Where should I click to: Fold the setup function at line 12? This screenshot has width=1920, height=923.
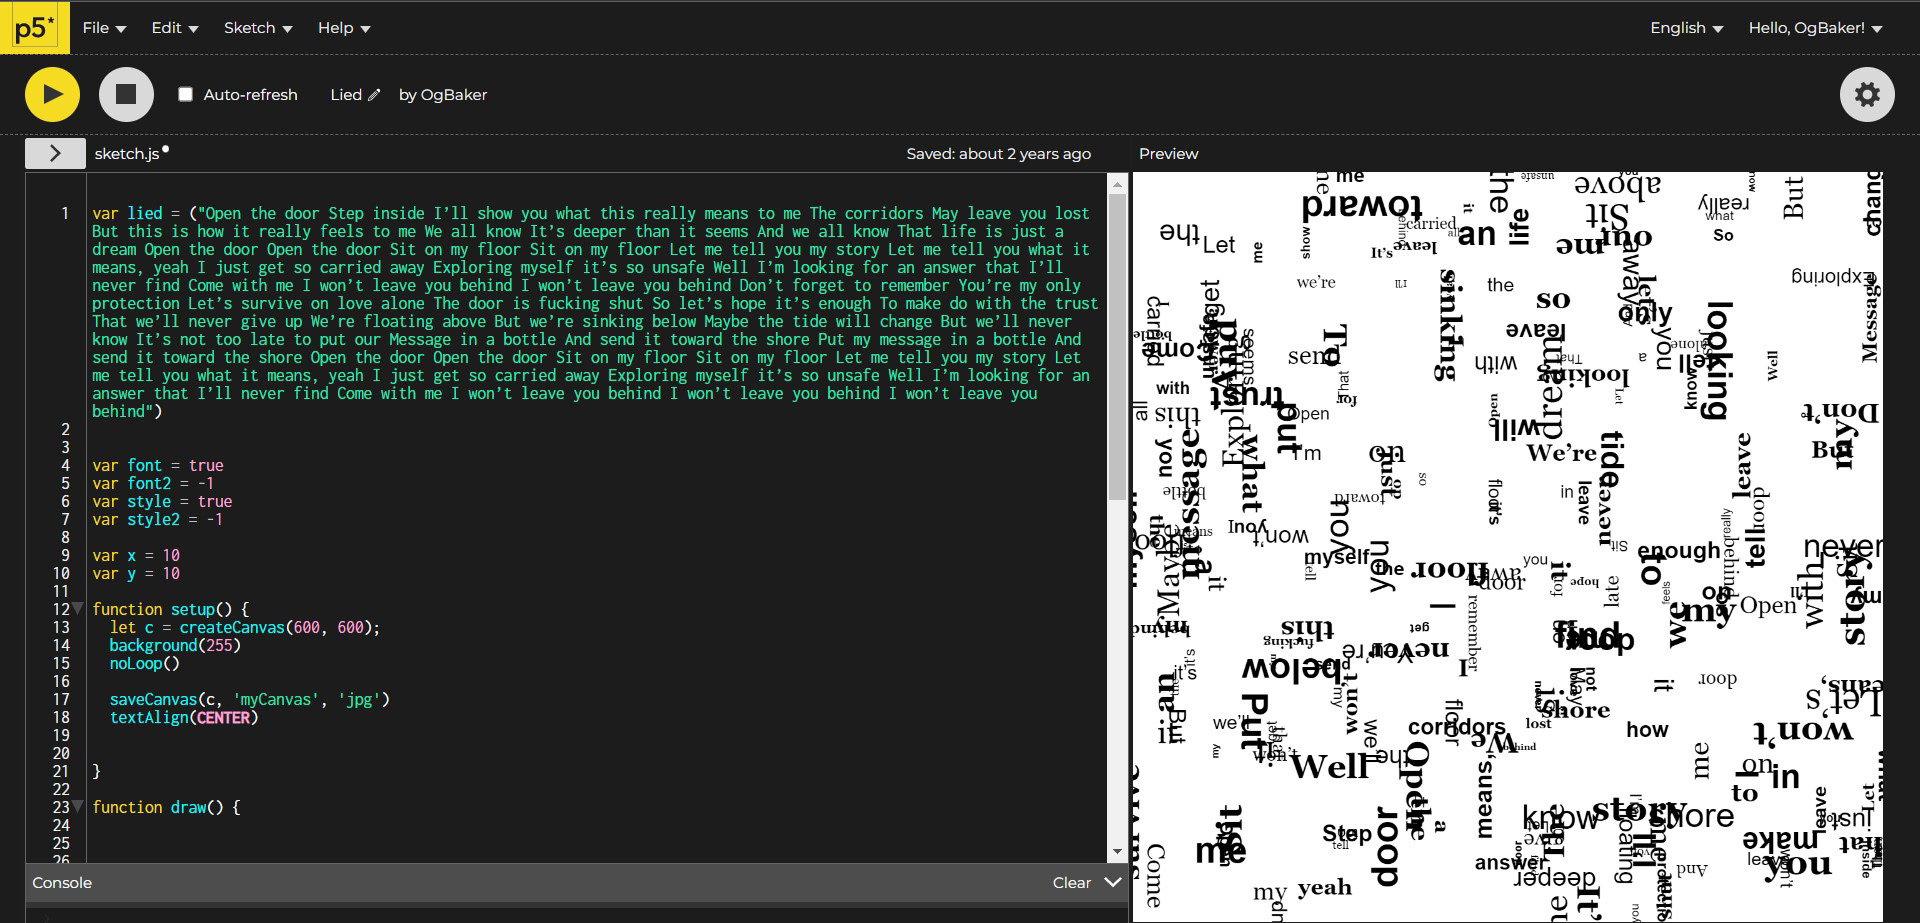[x=78, y=609]
